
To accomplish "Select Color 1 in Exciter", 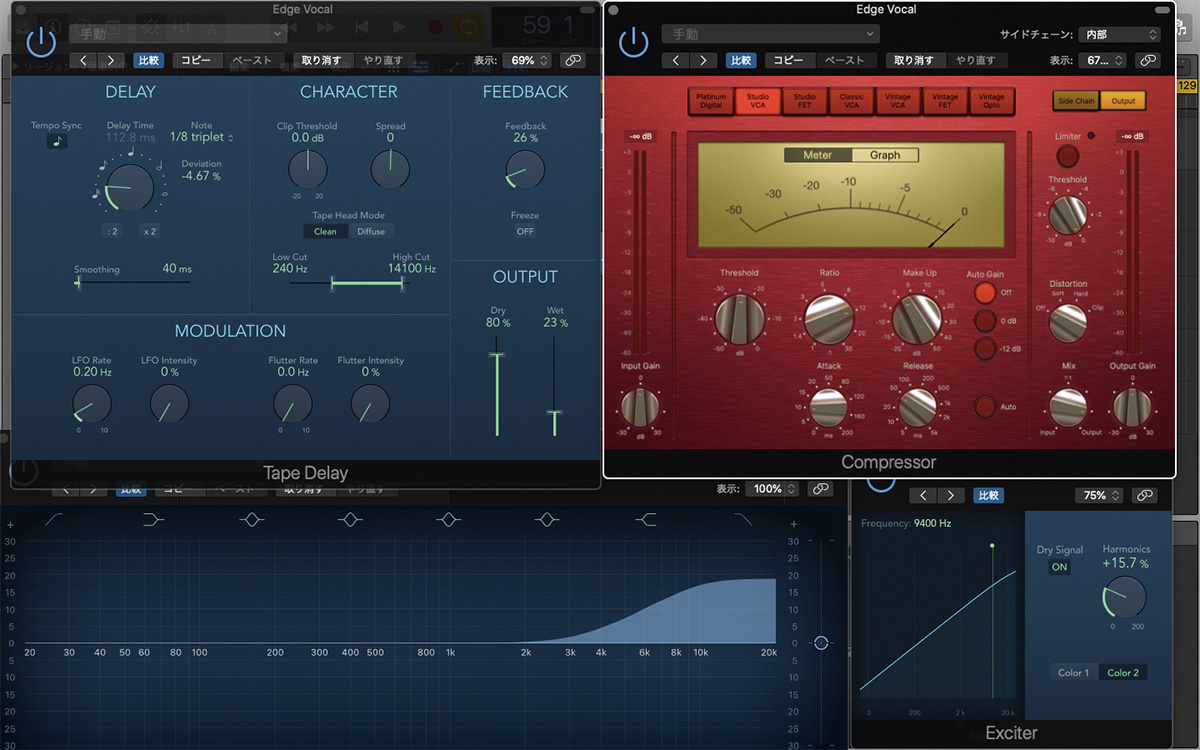I will coord(1074,673).
